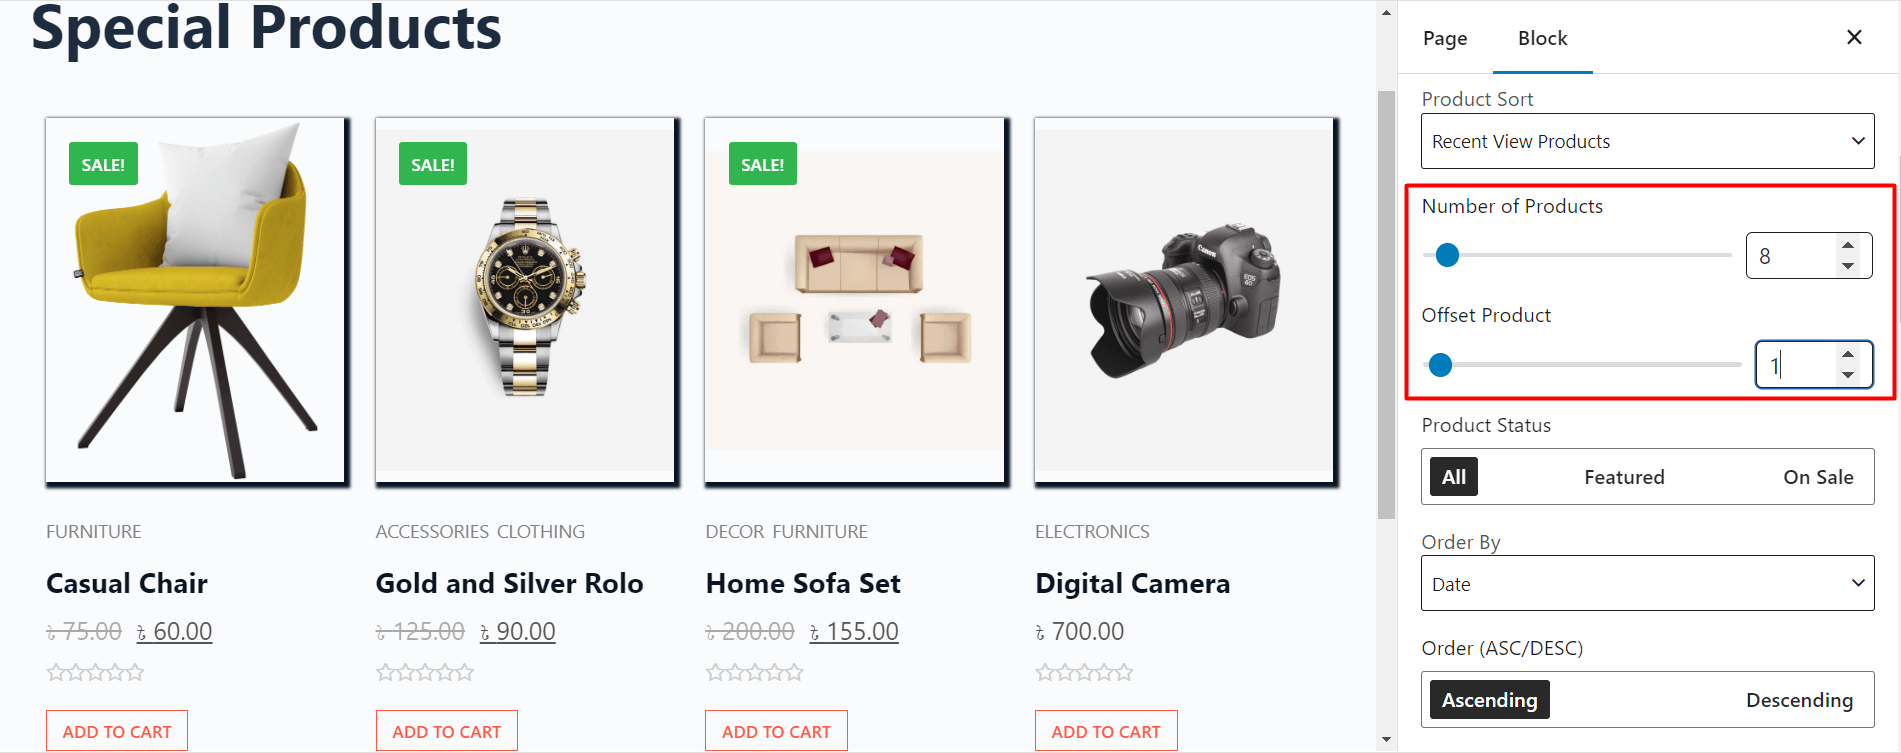Open the Product Sort dropdown
This screenshot has height=753, width=1901.
1647,141
